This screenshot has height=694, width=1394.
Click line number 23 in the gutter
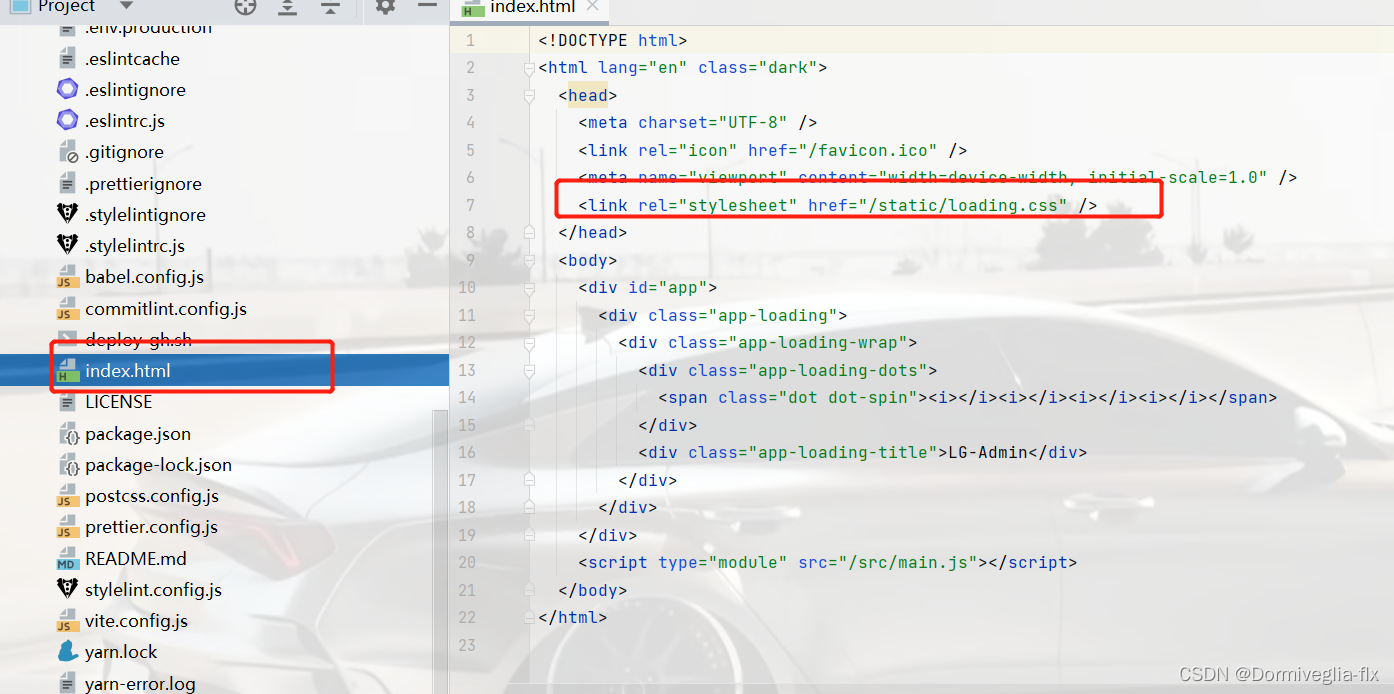coord(467,645)
